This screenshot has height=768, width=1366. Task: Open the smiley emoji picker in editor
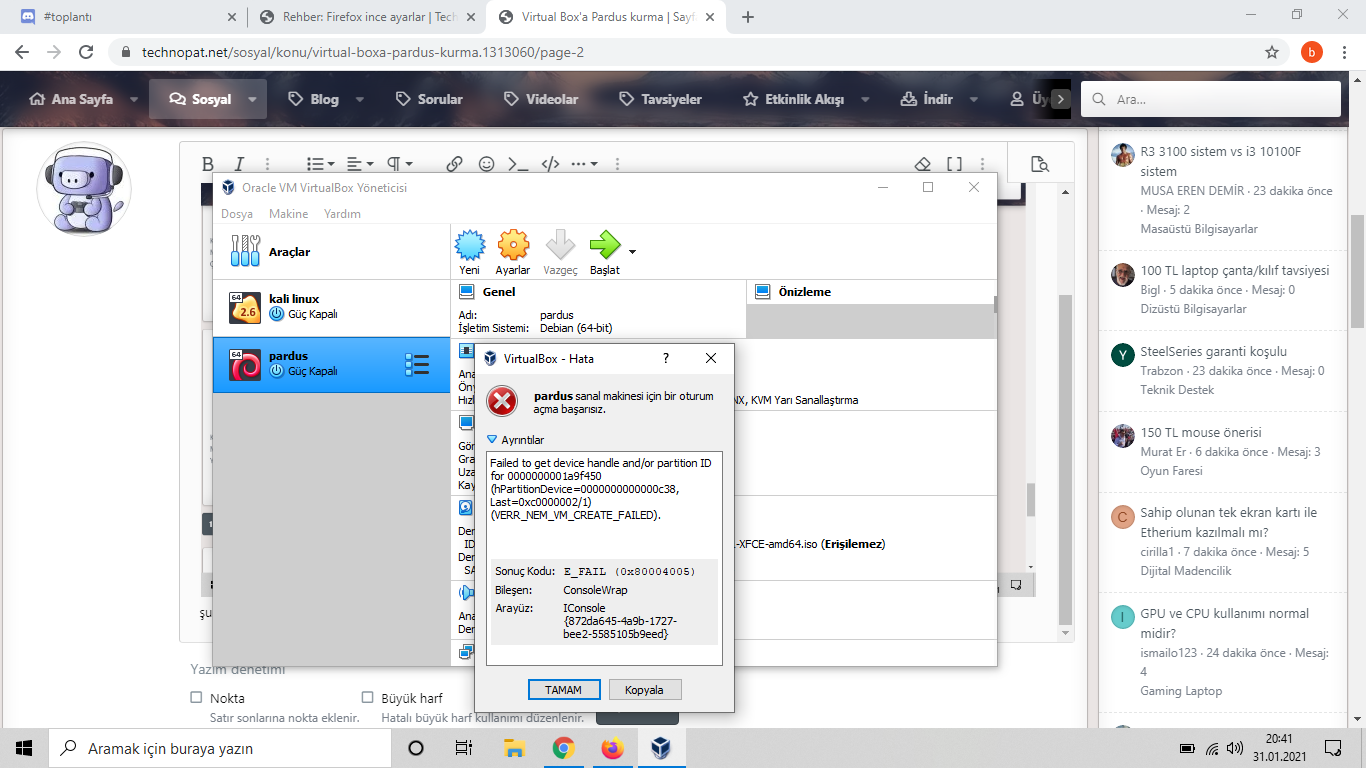(x=487, y=164)
